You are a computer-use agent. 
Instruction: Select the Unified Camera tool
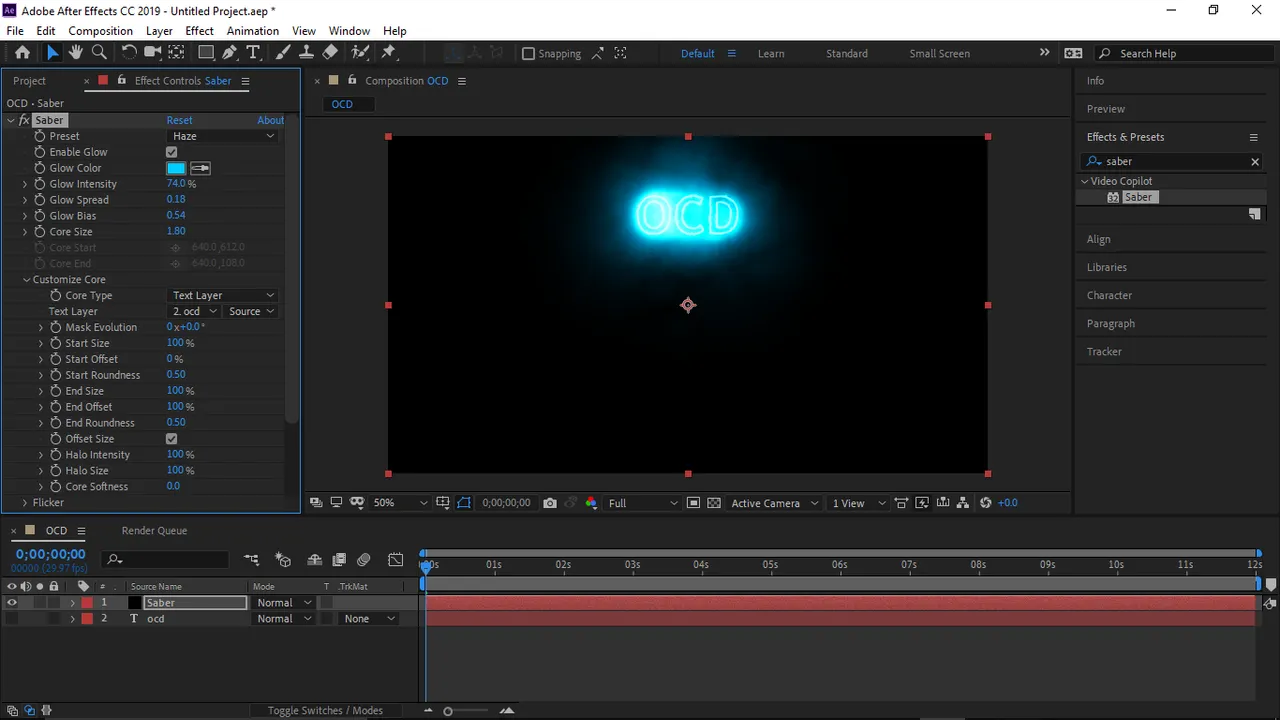click(x=153, y=53)
